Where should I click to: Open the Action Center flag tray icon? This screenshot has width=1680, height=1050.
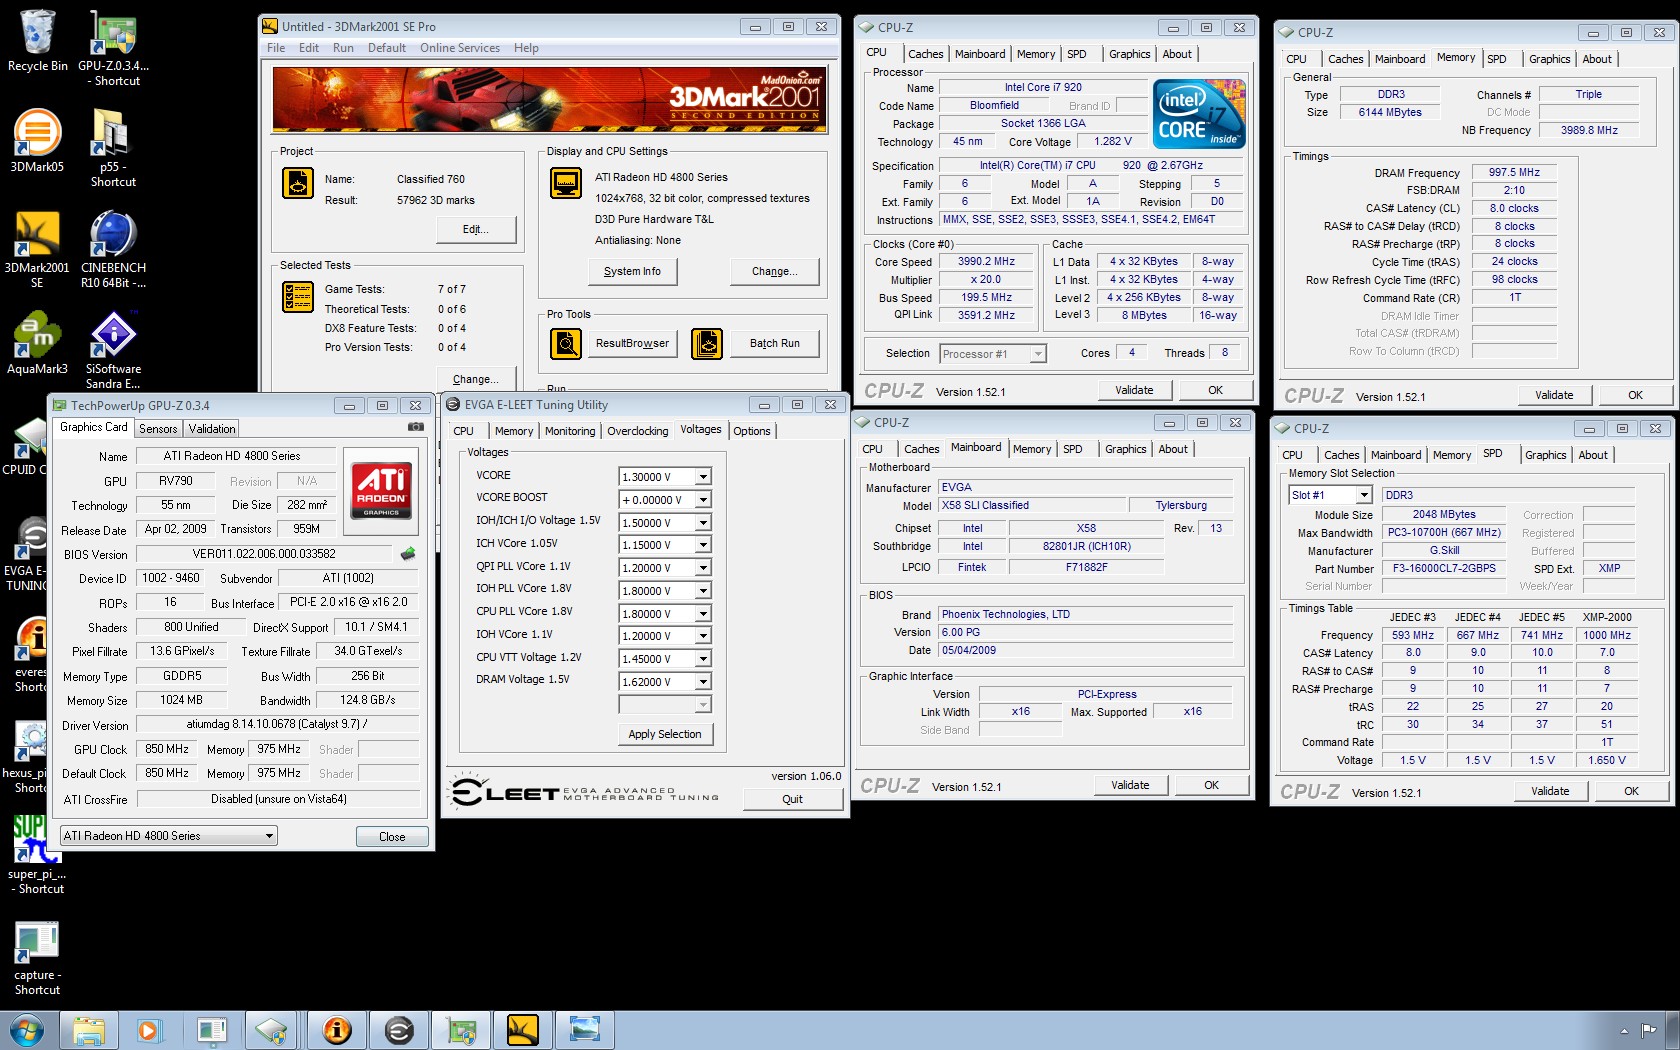1648,1031
